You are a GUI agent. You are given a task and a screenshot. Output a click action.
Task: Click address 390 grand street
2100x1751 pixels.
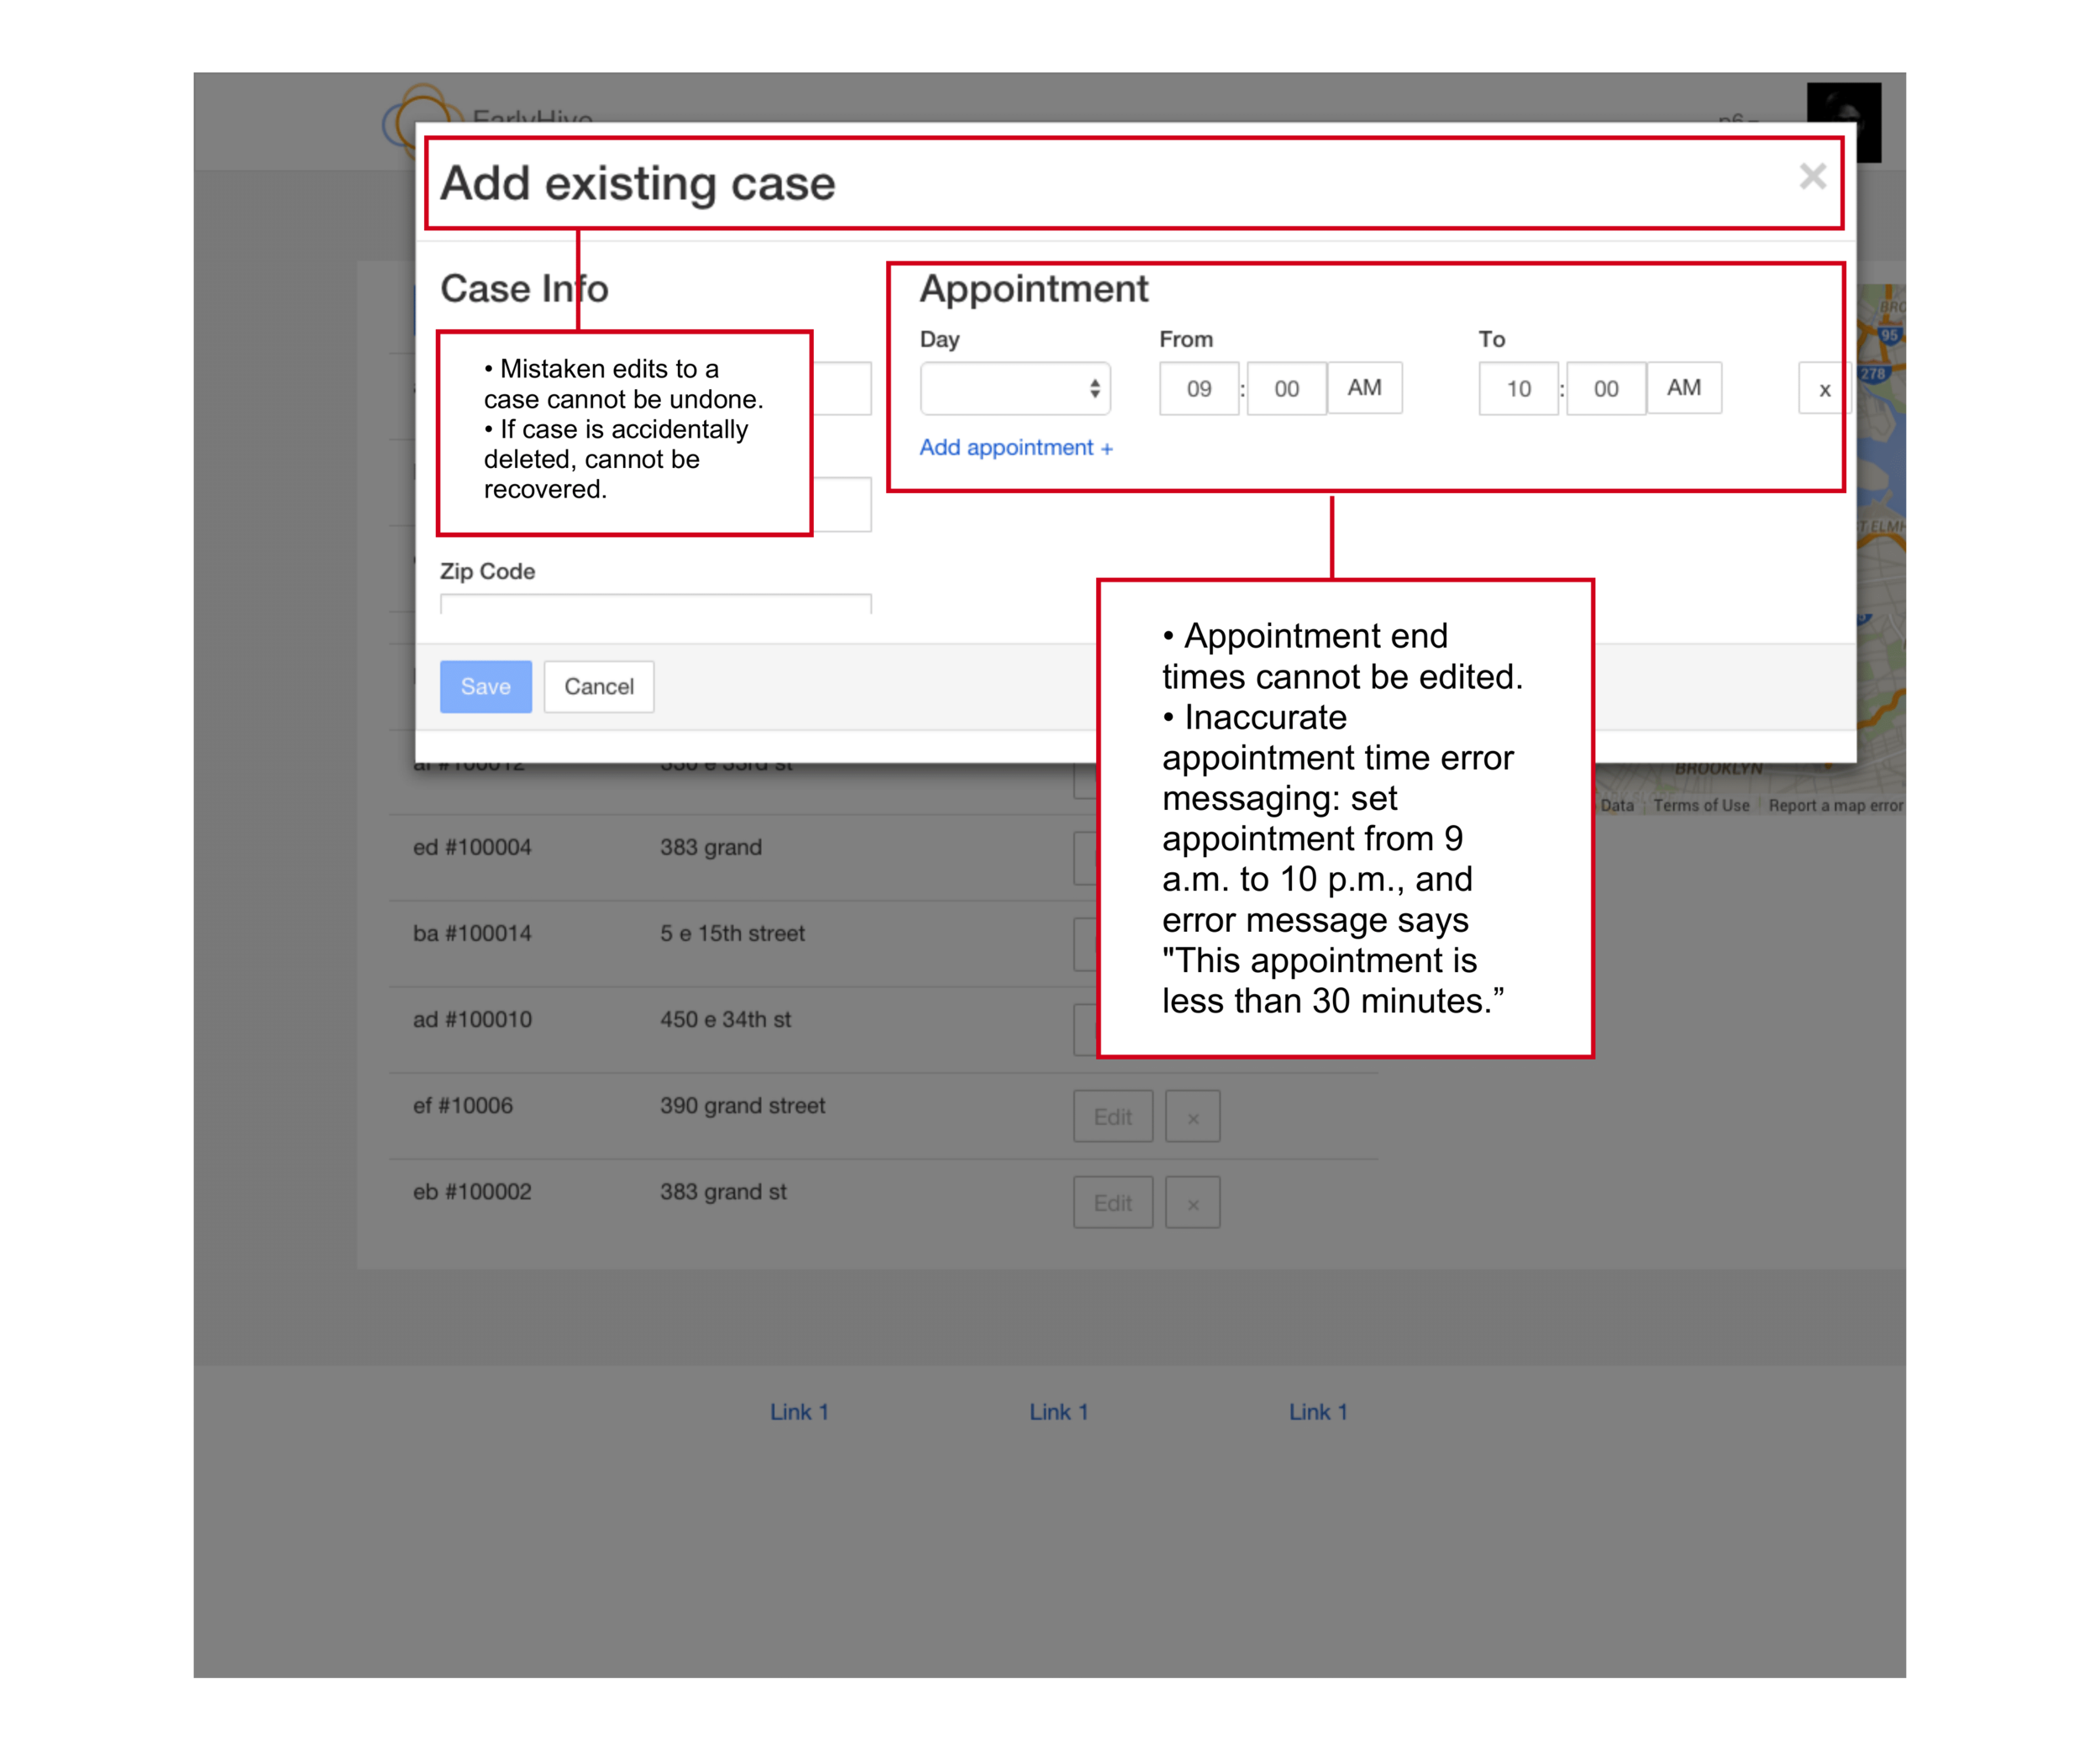[x=742, y=1106]
